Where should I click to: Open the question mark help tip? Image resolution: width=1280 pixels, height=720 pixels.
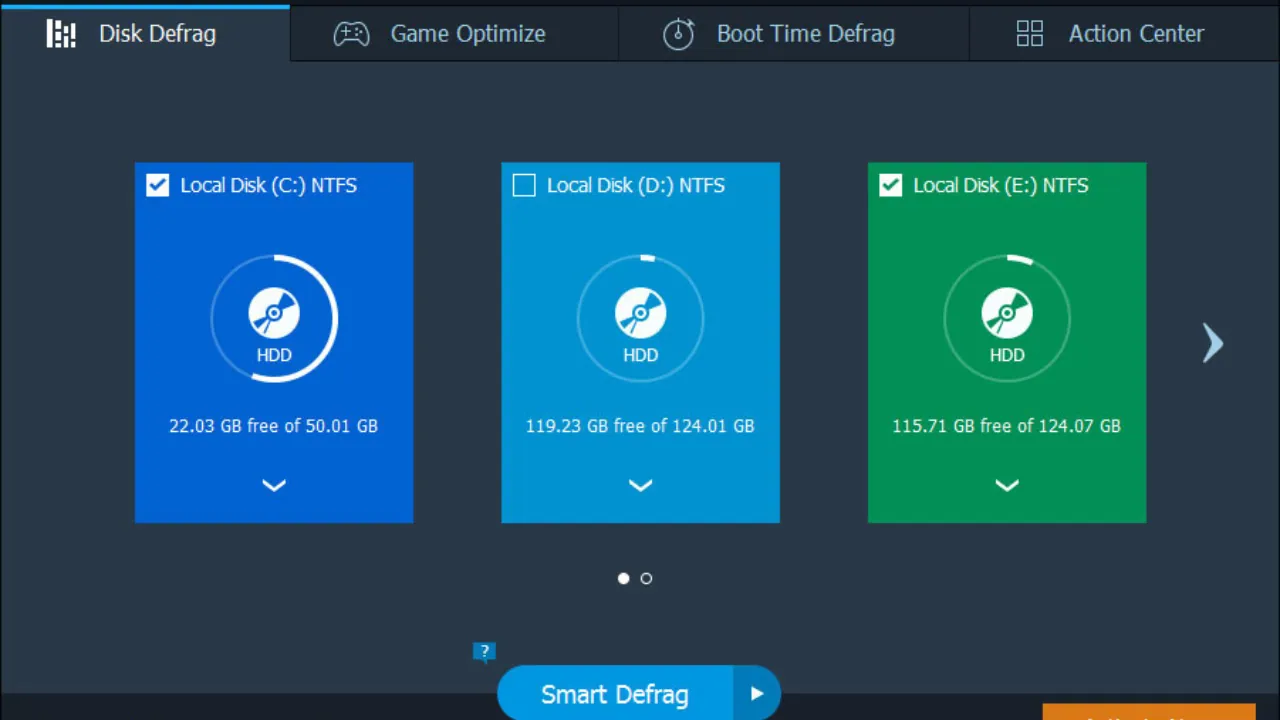[484, 652]
